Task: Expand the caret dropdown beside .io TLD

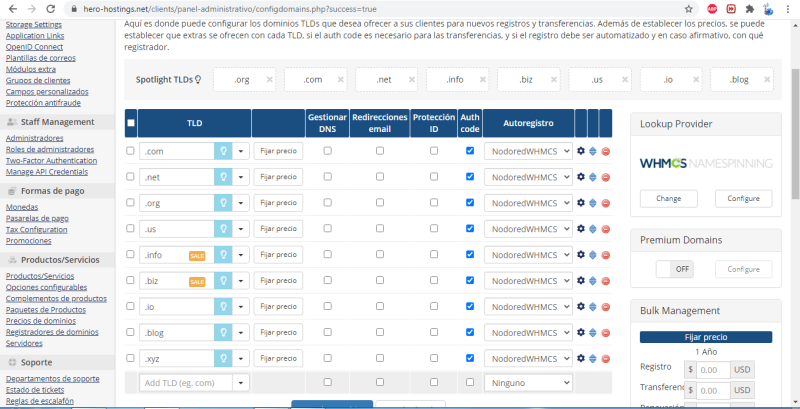Action: click(x=241, y=306)
